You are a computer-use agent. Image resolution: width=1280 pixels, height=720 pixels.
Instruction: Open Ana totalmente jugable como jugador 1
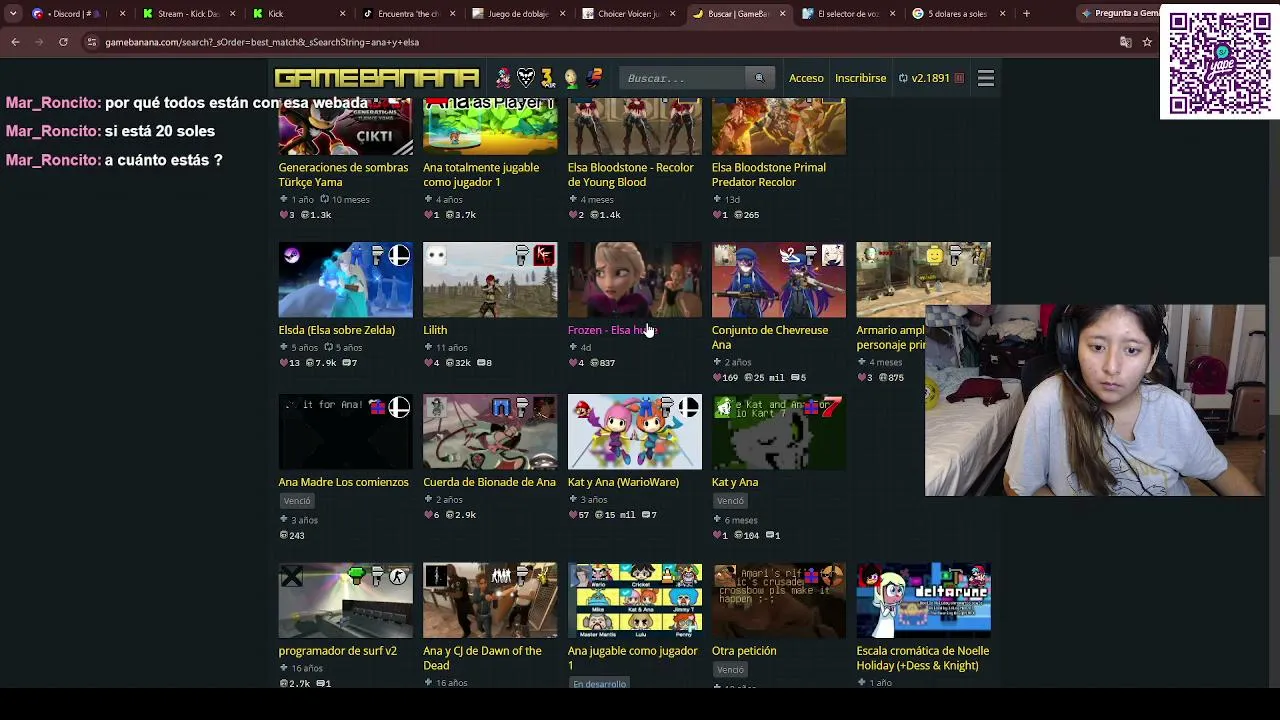coord(481,175)
